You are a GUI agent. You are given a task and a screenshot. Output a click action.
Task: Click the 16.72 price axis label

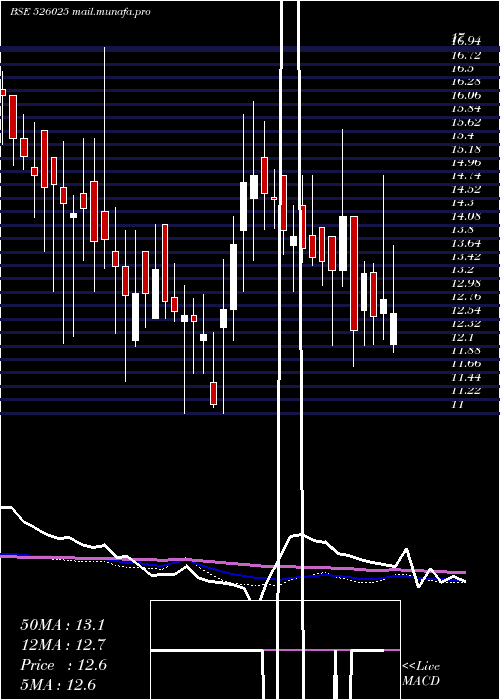pos(466,55)
